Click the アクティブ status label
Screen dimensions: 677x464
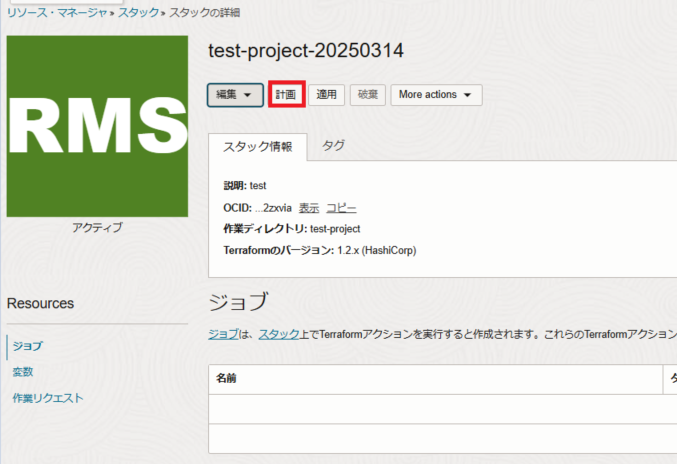click(97, 227)
